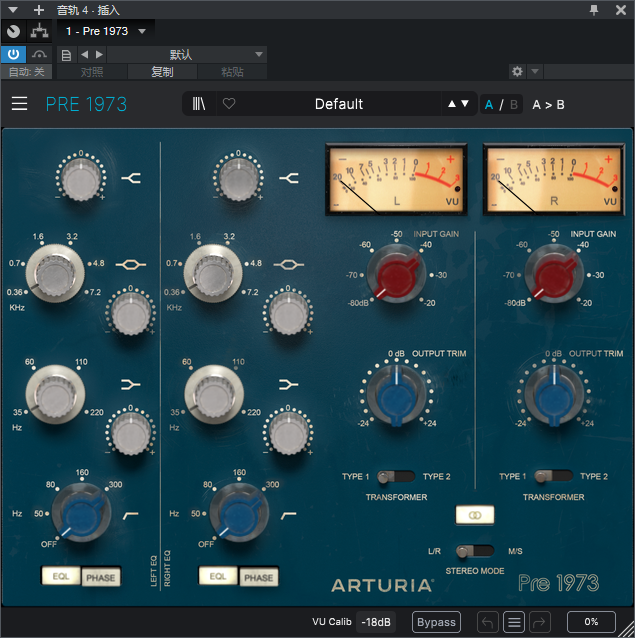Toggle left channel EQL button
Image resolution: width=635 pixels, height=638 pixels.
click(x=61, y=576)
